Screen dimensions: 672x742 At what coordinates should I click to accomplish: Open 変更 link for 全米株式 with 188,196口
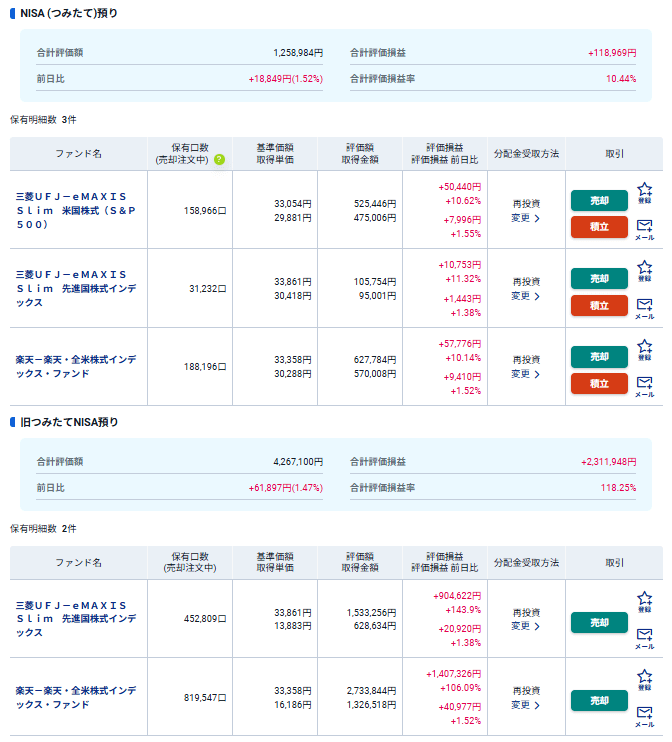coord(525,374)
